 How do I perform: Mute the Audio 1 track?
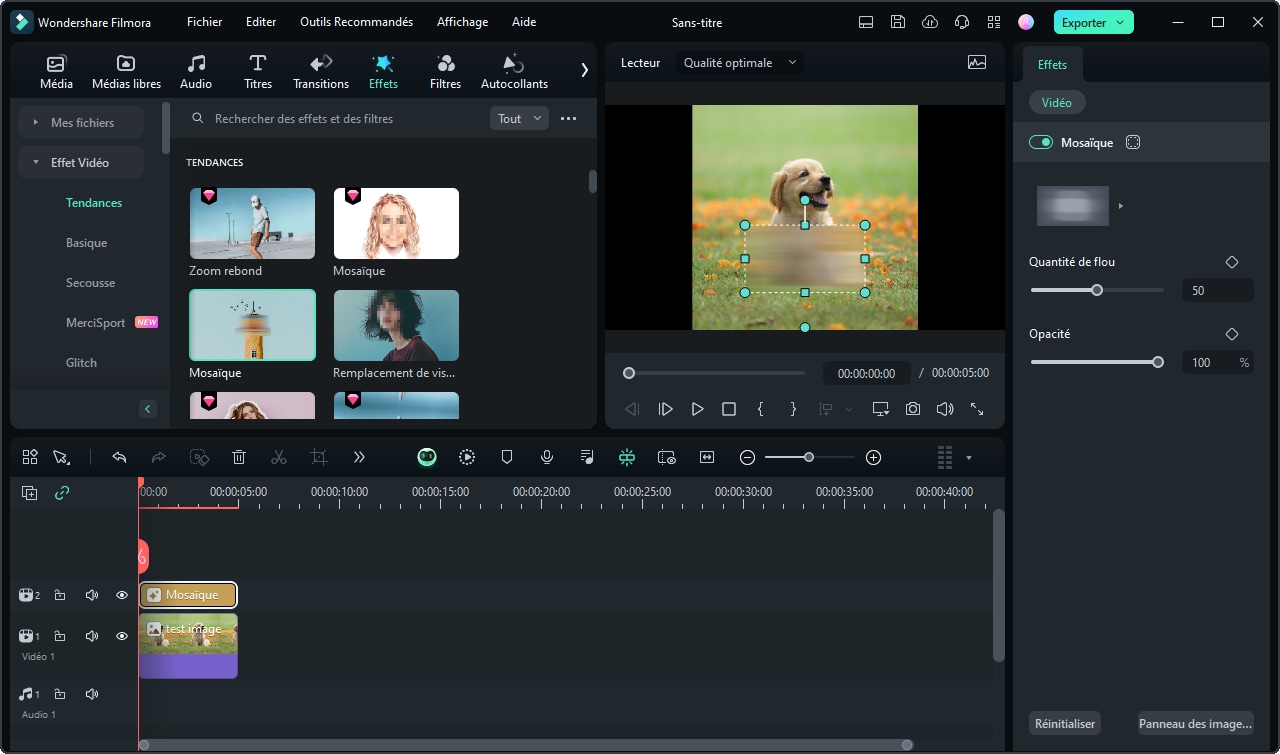92,694
